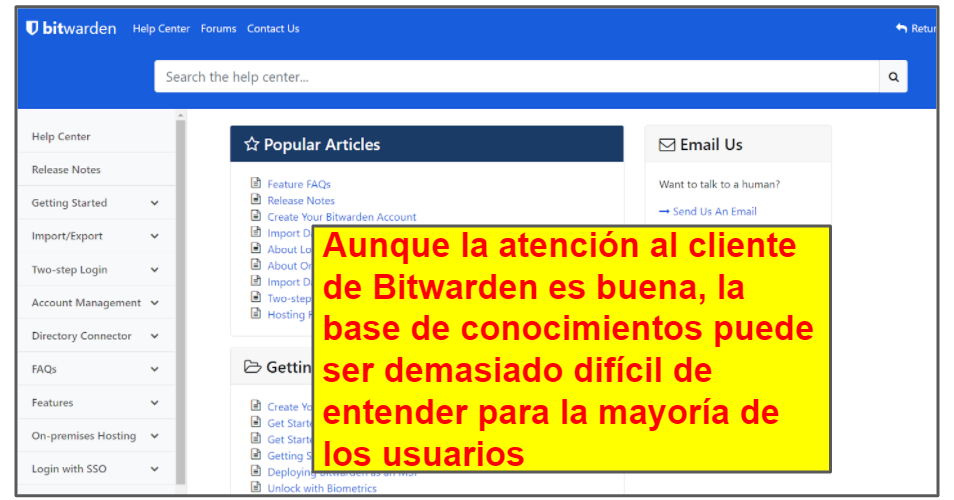This screenshot has height=500, width=954.
Task: Click the sidebar scrollbar up arrow
Action: (x=180, y=115)
